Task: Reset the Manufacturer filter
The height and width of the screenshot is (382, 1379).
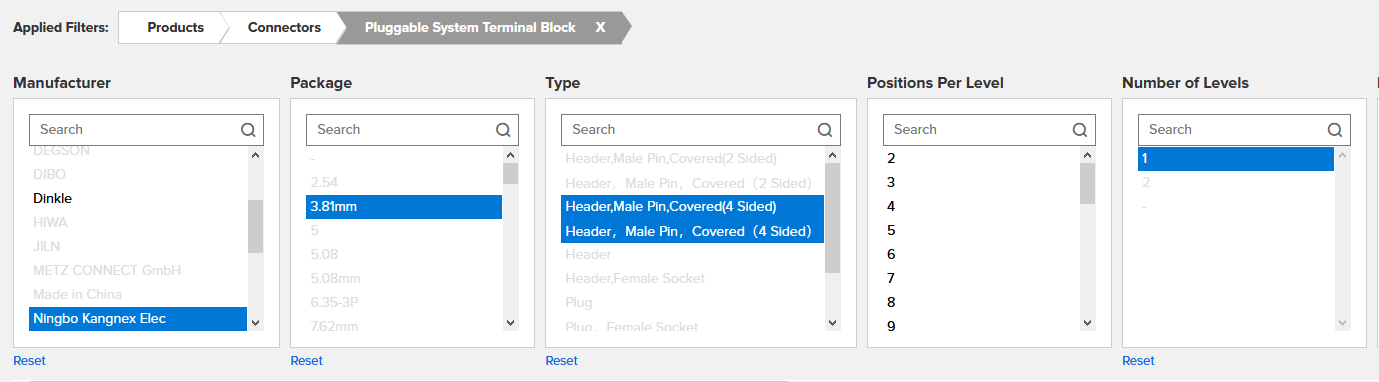Action: (29, 361)
